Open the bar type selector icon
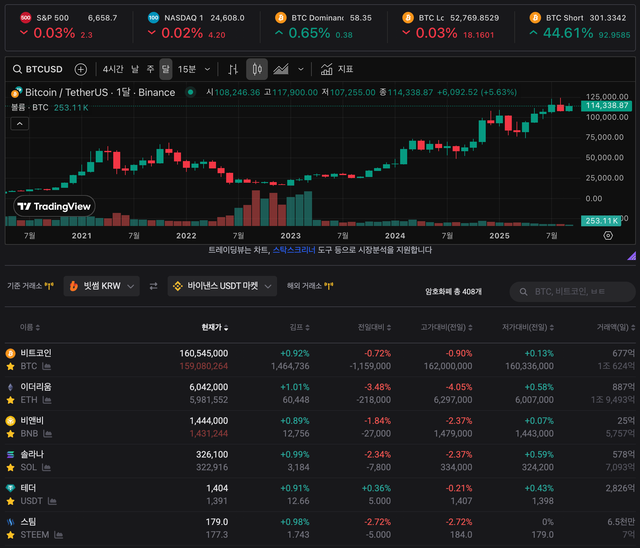Screen dimensions: 640x548 [x=233, y=70]
